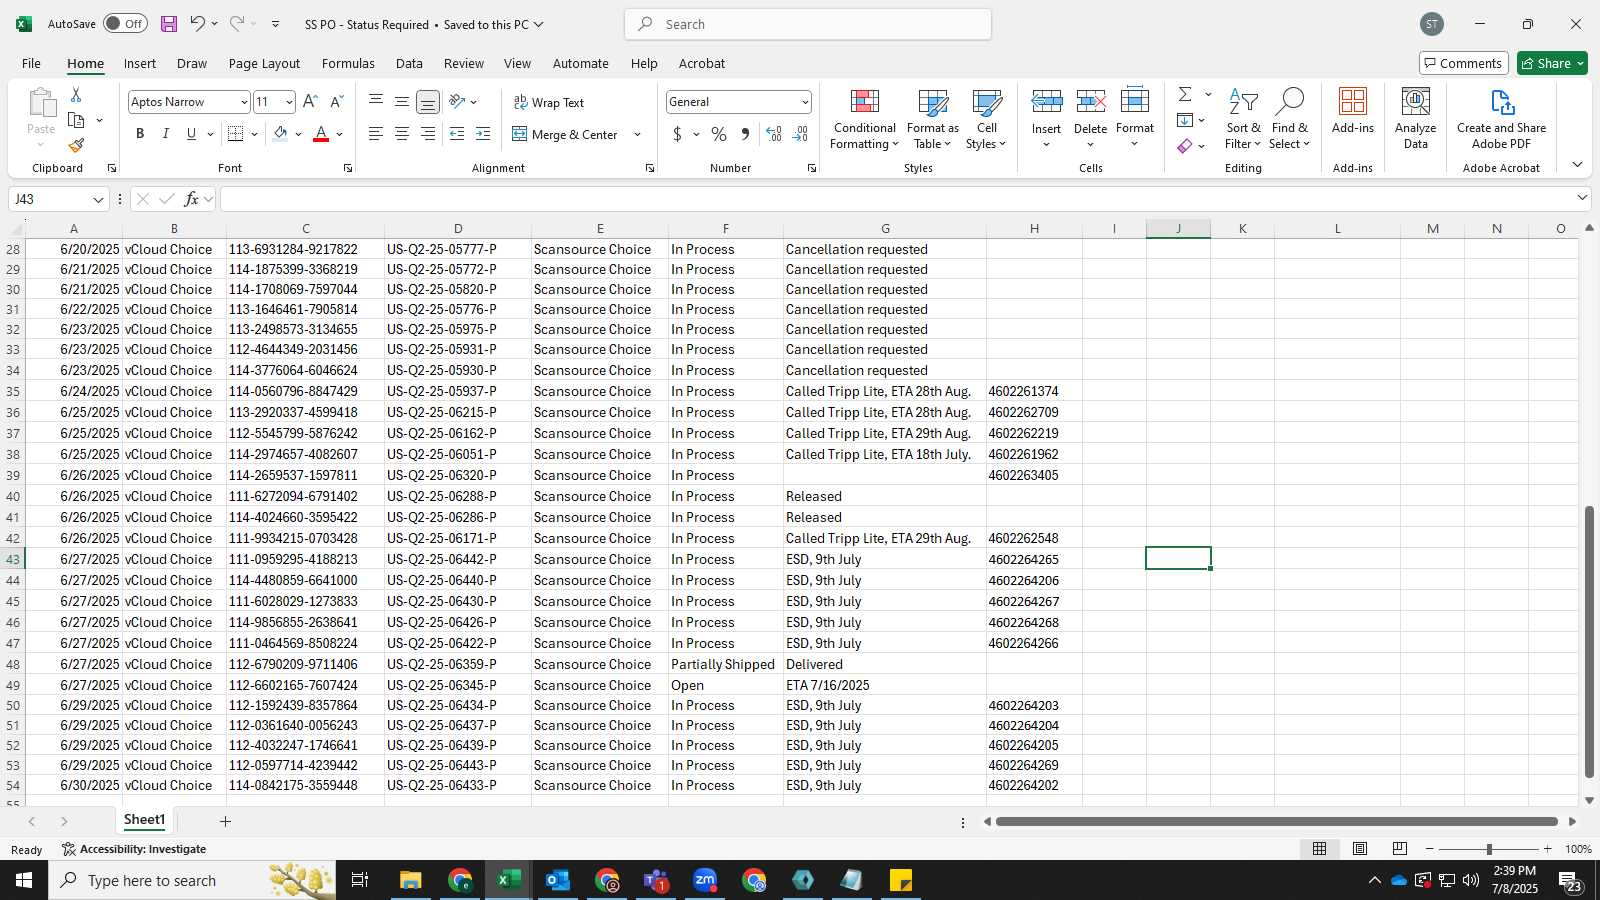Image resolution: width=1600 pixels, height=900 pixels.
Task: Click Create and Share Adobe PDF
Action: coord(1501,119)
